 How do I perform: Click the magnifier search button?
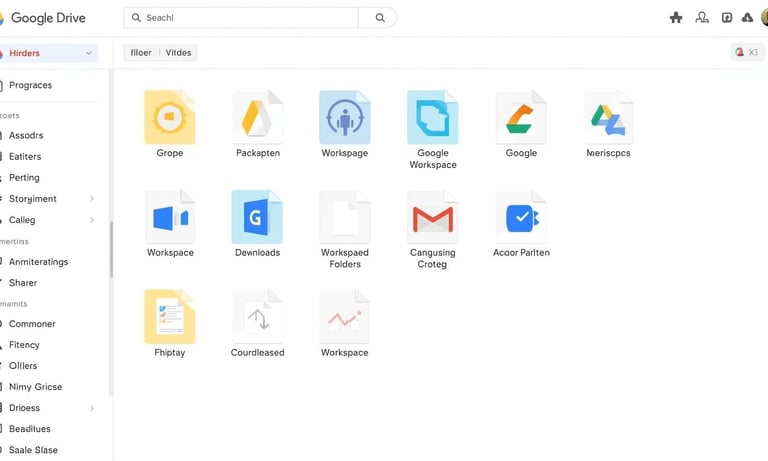[380, 18]
